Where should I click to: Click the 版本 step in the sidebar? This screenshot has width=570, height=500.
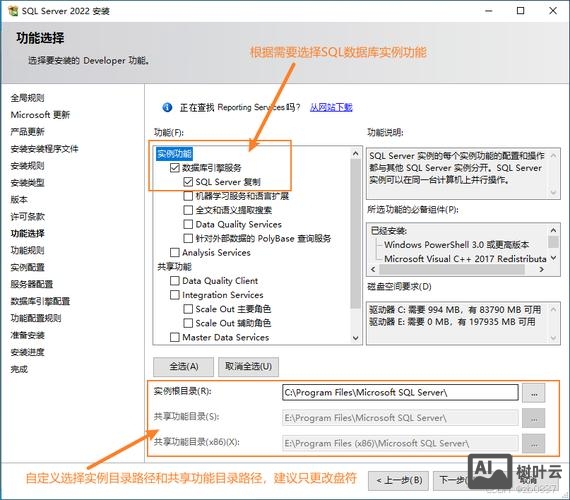point(19,200)
